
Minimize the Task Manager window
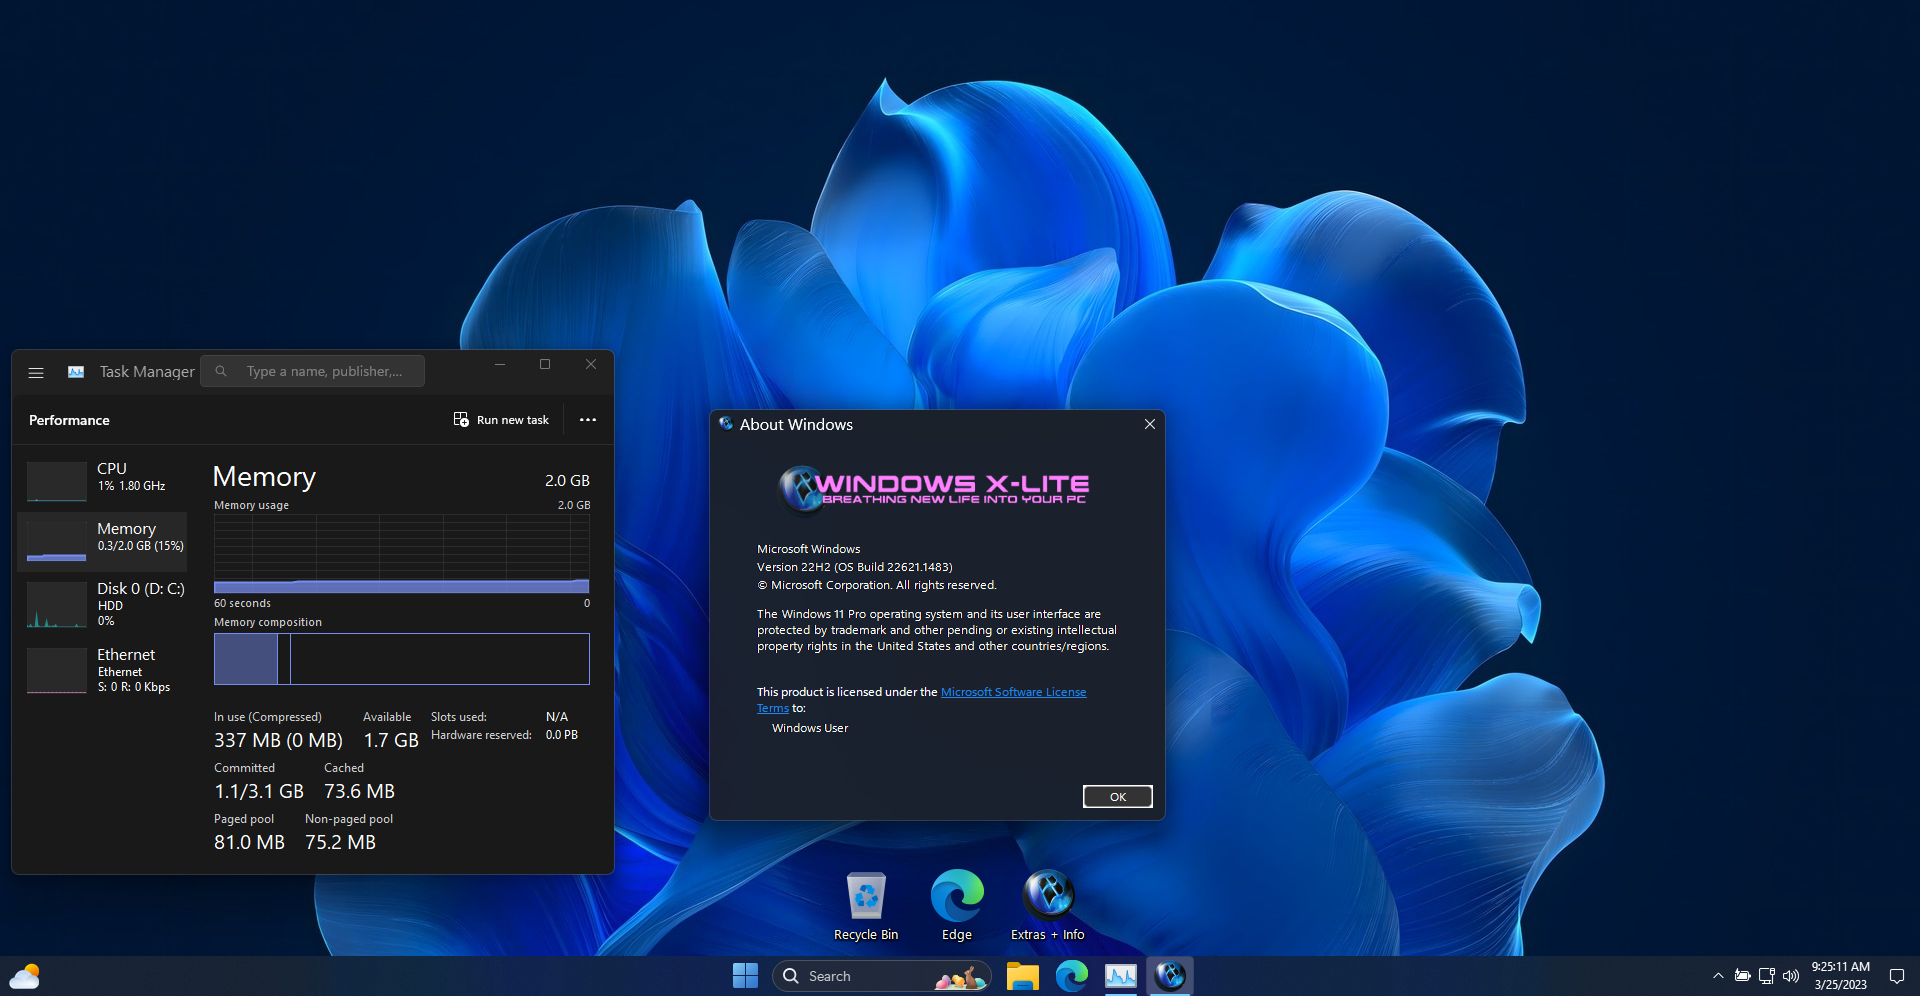click(x=500, y=365)
